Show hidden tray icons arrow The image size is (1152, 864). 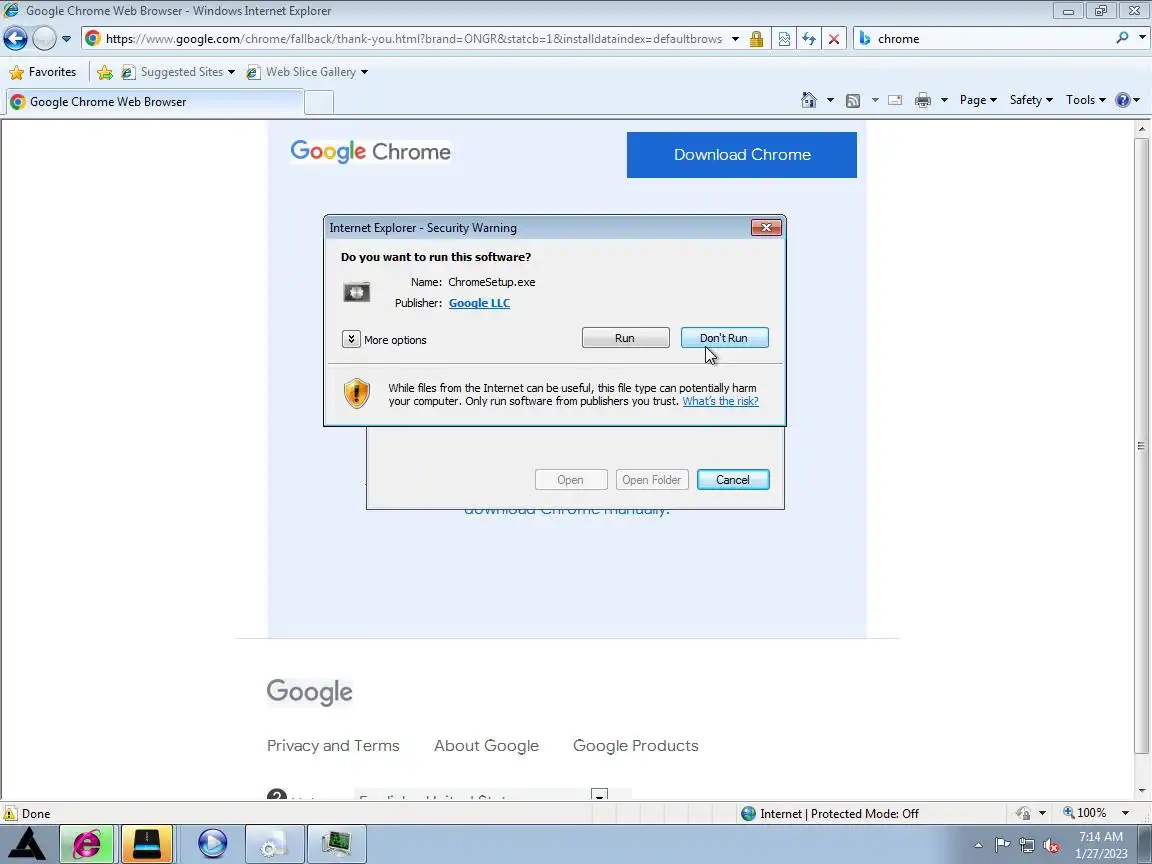click(x=978, y=846)
